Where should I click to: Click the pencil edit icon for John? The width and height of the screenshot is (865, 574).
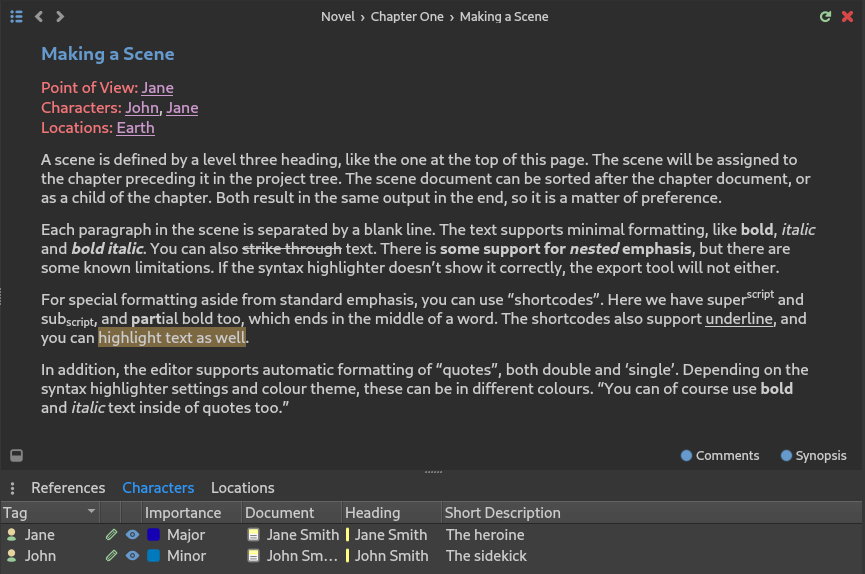tap(111, 555)
